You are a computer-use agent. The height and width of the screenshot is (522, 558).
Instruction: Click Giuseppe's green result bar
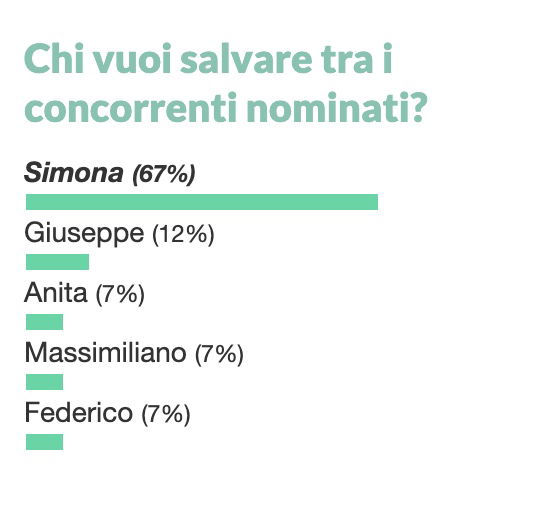(57, 262)
